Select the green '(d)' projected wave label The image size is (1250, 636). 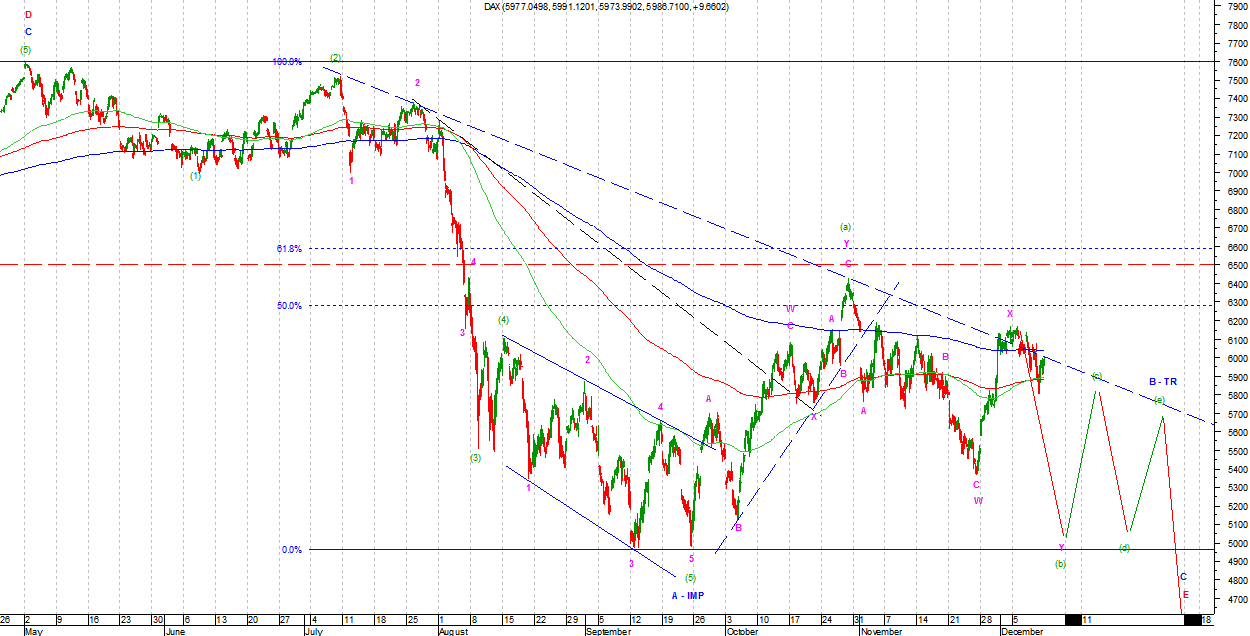click(x=1124, y=548)
